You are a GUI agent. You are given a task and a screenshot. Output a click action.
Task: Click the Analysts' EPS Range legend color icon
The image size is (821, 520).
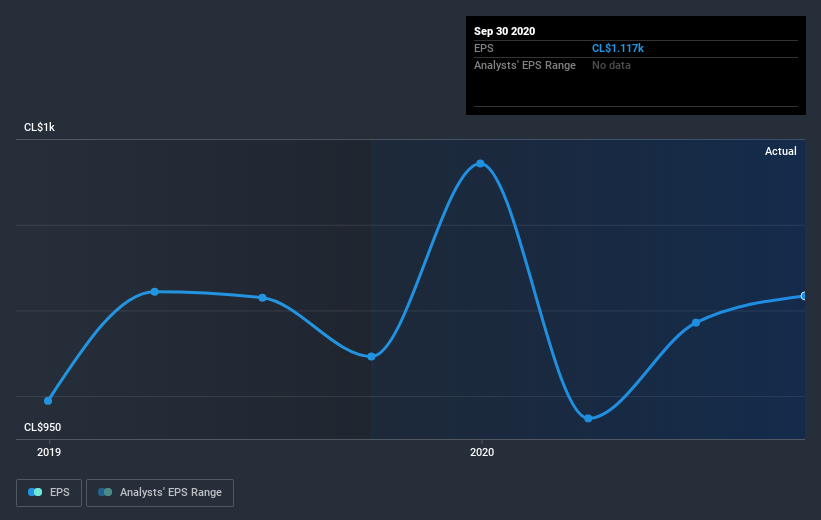pyautogui.click(x=105, y=492)
